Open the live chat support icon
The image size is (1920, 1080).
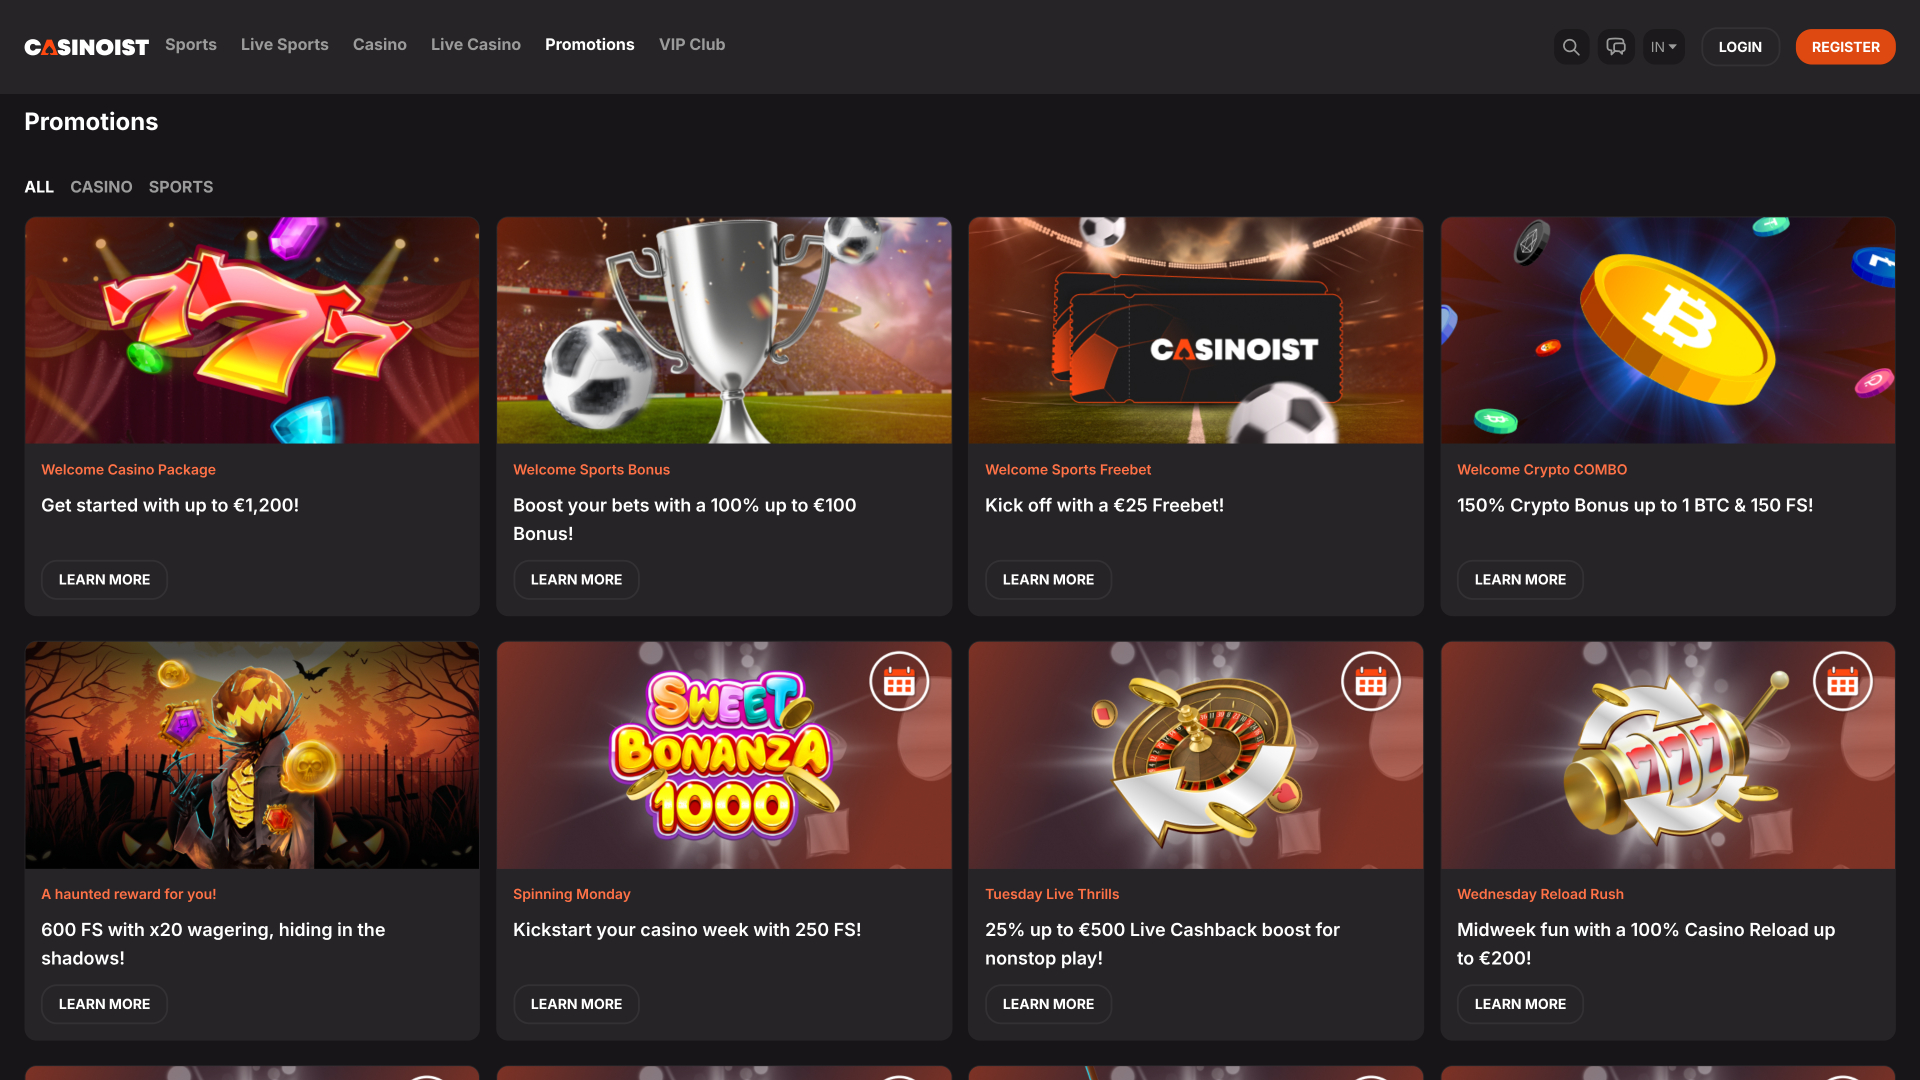click(1616, 46)
